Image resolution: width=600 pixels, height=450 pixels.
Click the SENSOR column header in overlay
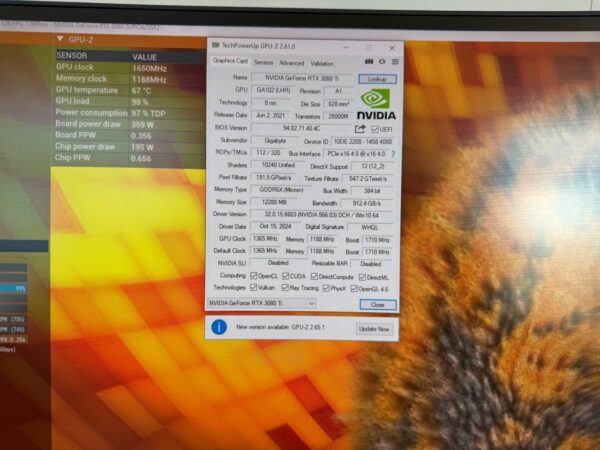click(72, 55)
